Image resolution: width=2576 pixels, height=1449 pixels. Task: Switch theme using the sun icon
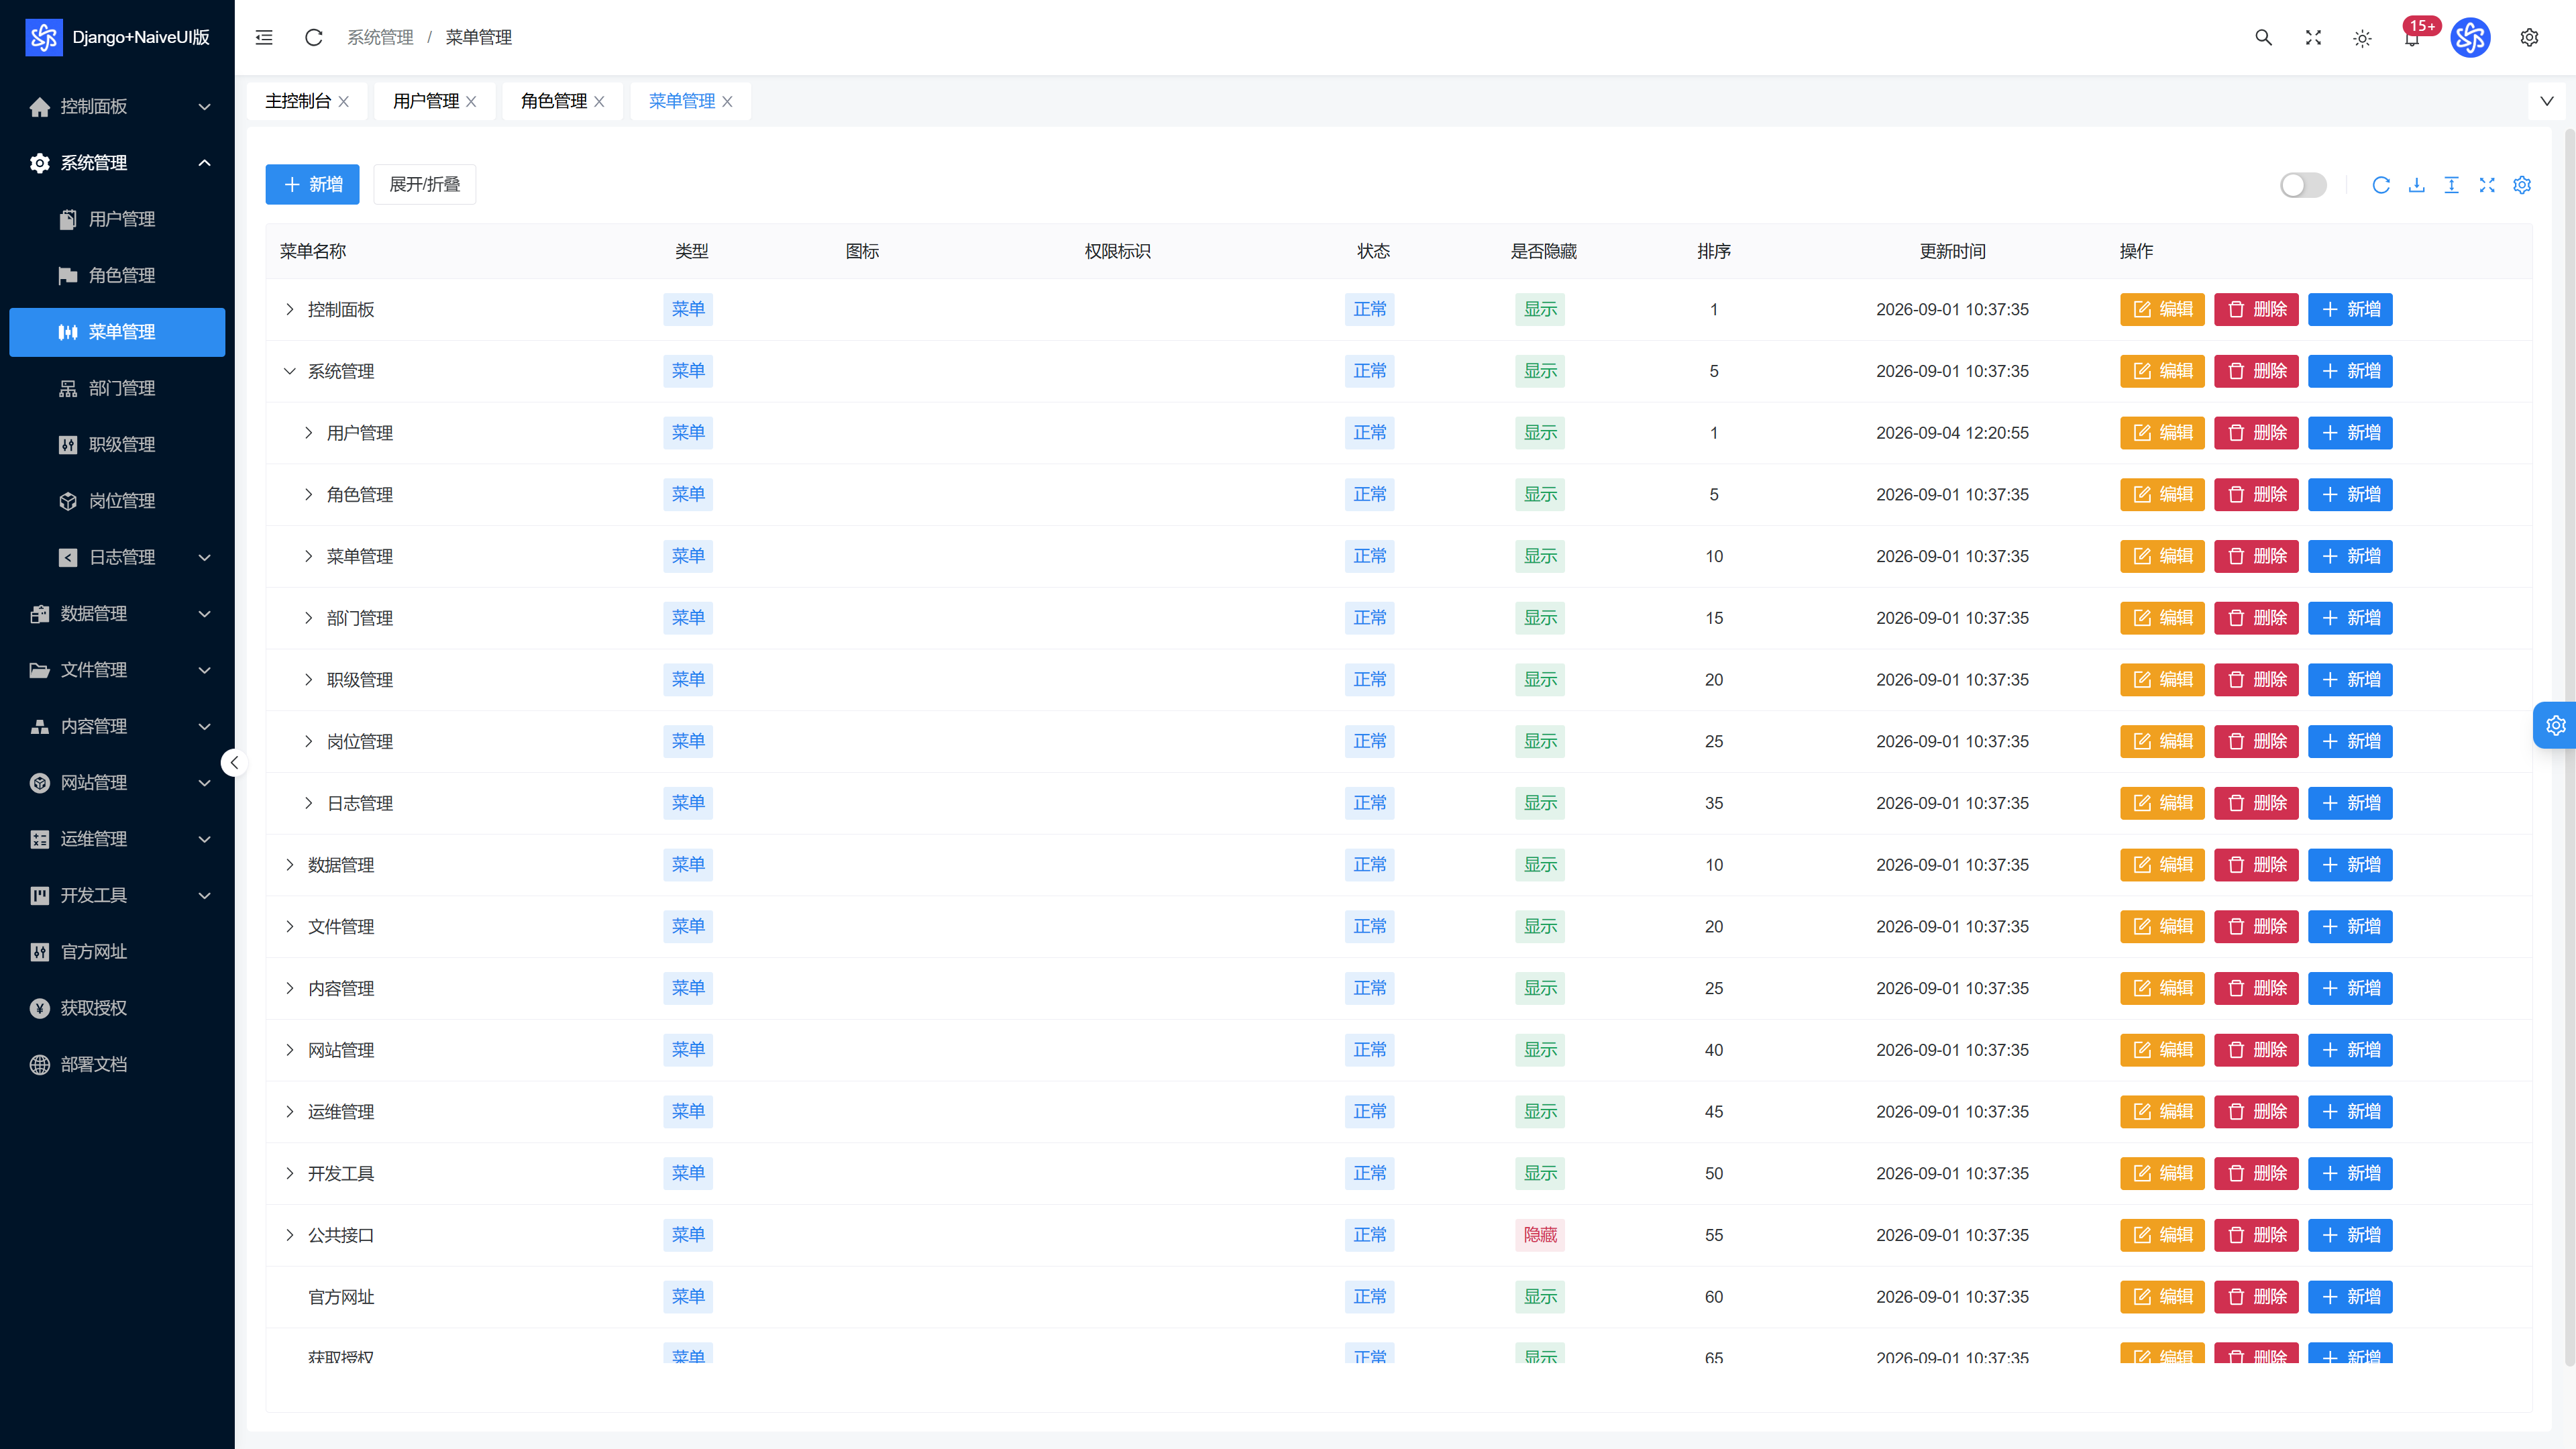click(2362, 38)
